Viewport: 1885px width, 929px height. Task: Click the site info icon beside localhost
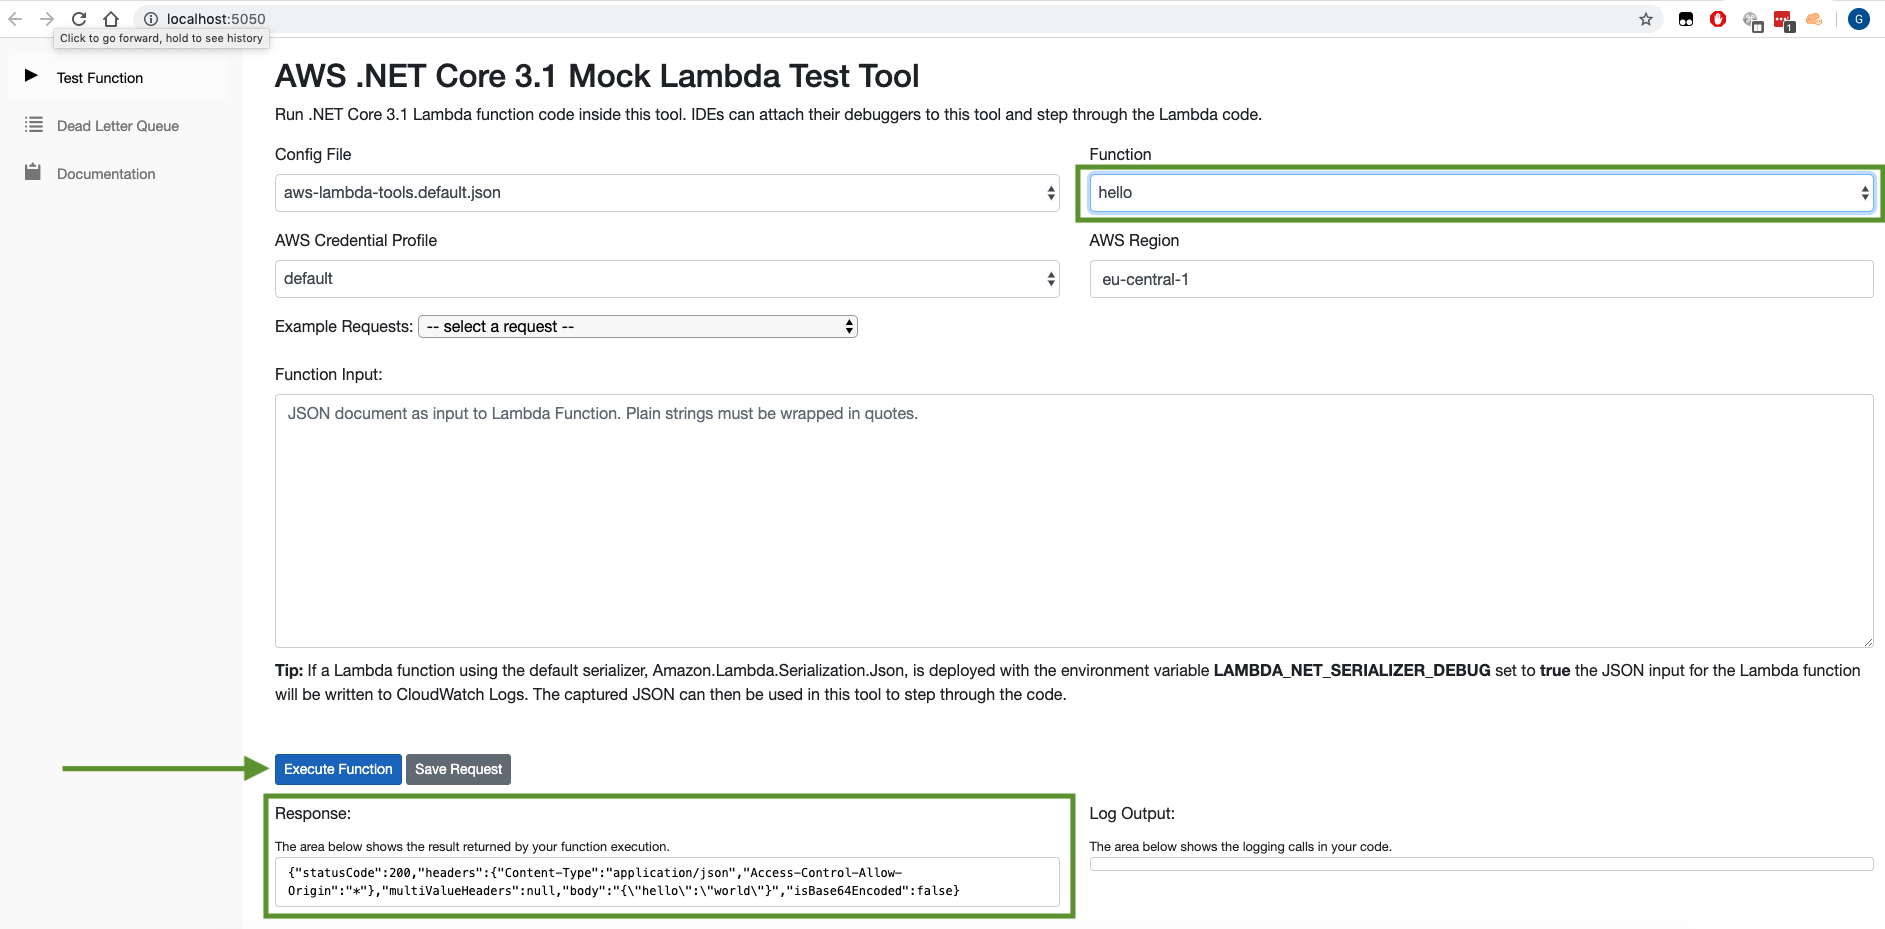point(151,19)
